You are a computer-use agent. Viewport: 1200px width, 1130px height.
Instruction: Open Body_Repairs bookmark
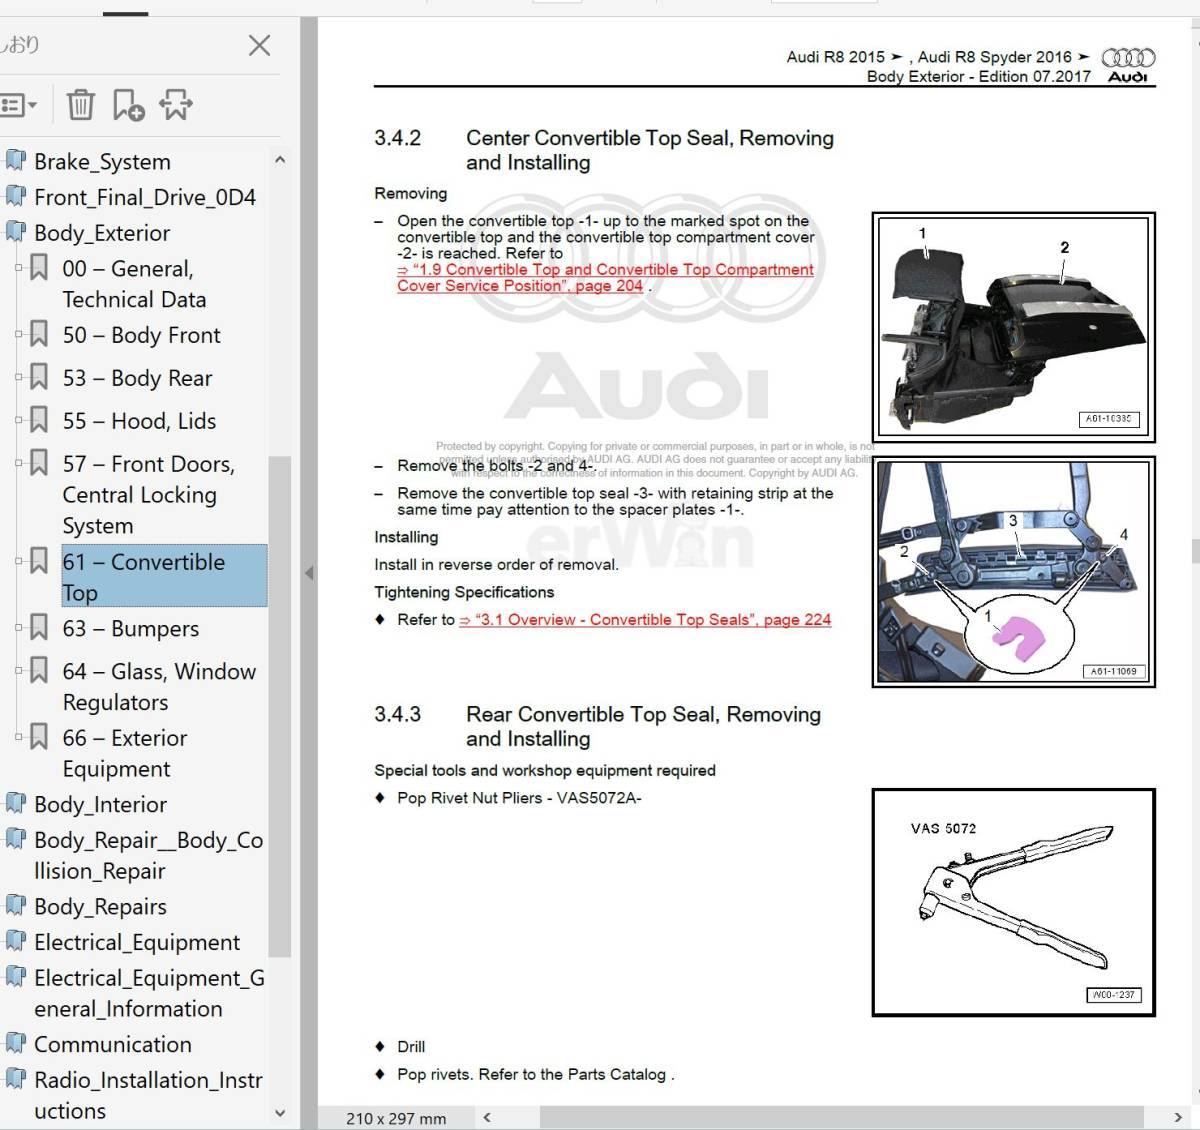pyautogui.click(x=100, y=906)
